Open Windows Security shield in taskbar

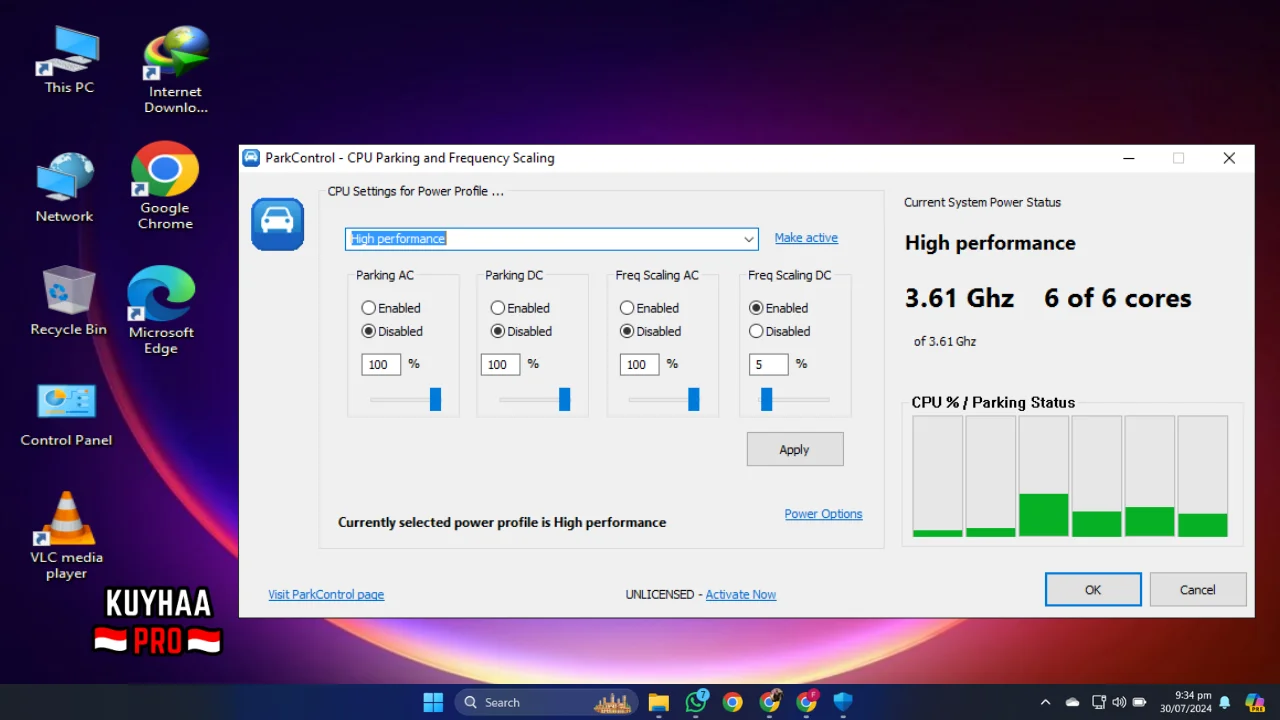pos(843,702)
